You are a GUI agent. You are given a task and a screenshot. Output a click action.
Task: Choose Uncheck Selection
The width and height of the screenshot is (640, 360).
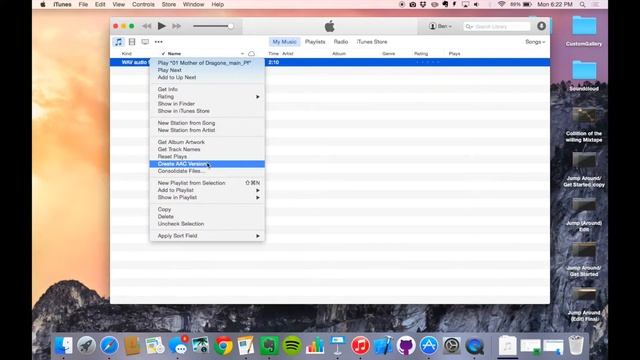click(x=207, y=224)
